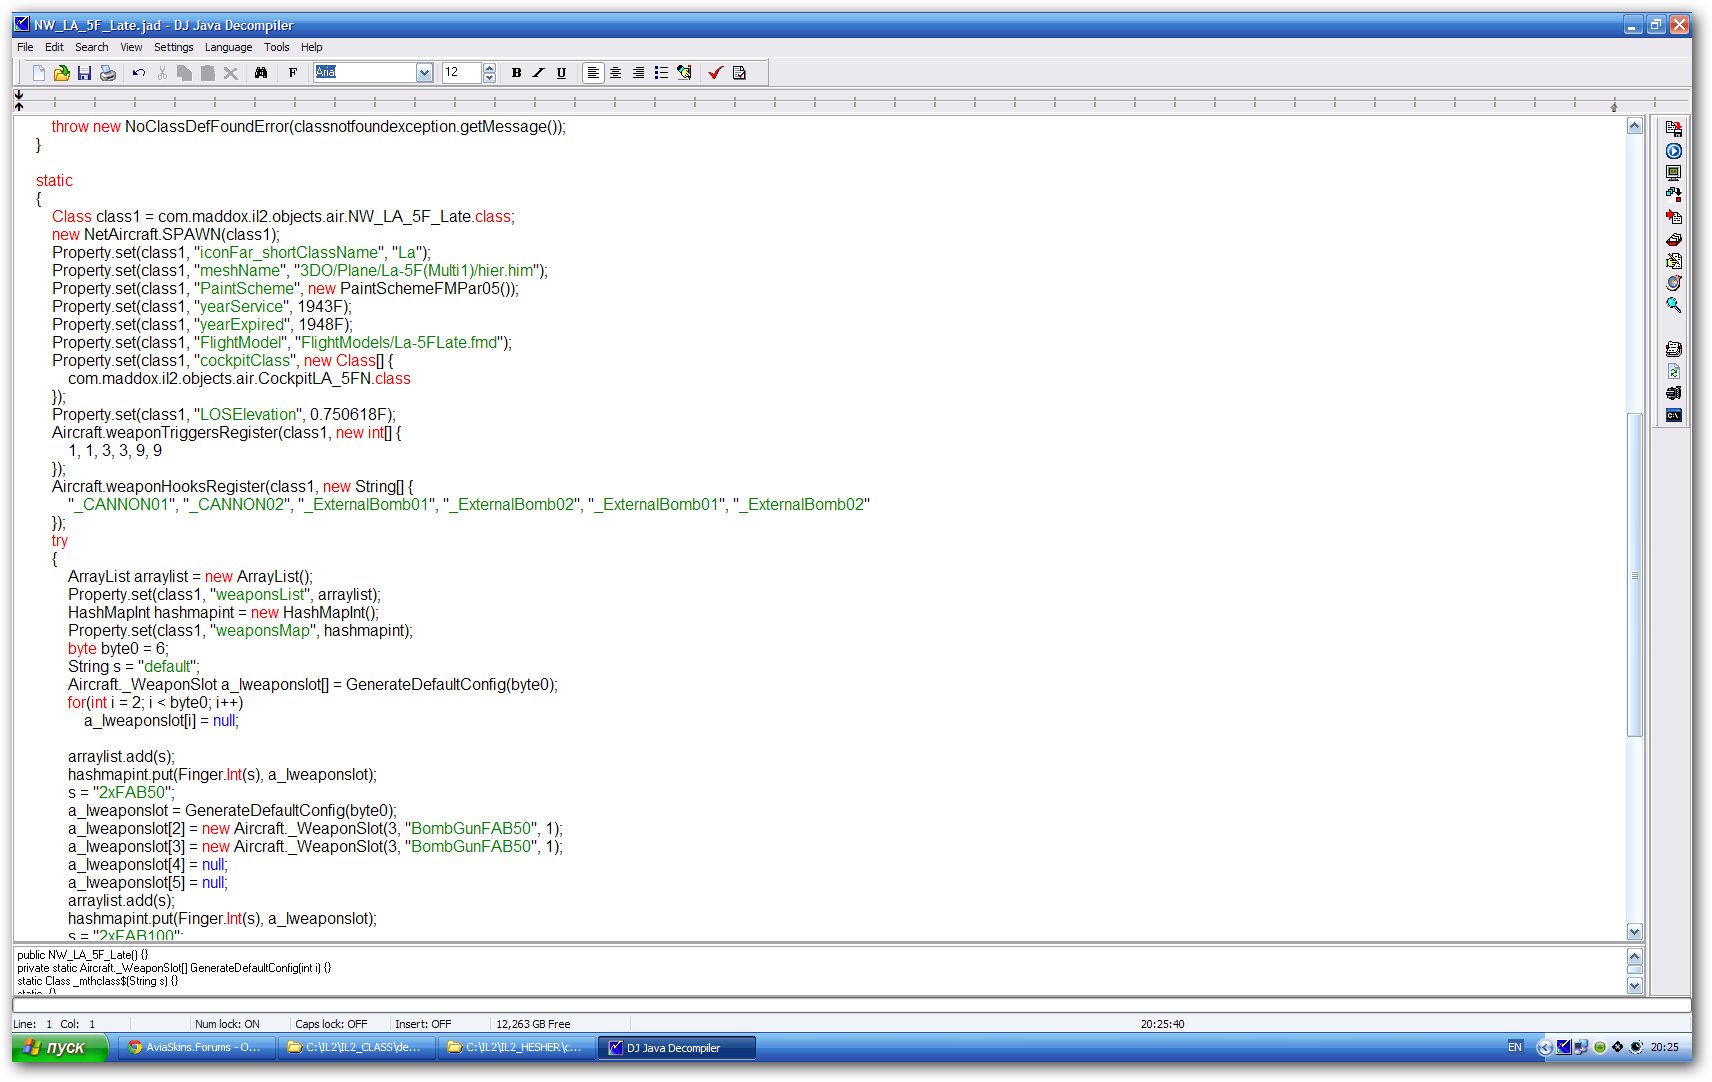The image size is (1712, 1082).
Task: Save the file with the floppy disk icon
Action: (85, 72)
